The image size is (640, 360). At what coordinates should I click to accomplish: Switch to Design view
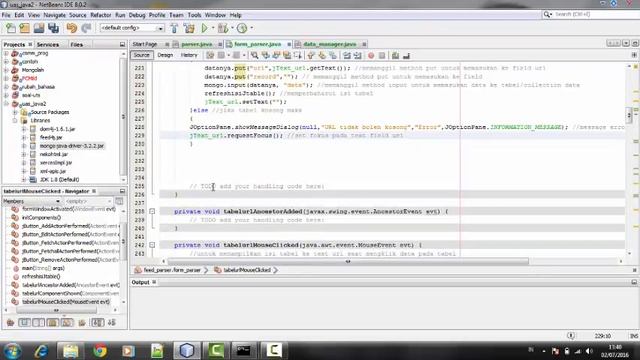(x=165, y=55)
